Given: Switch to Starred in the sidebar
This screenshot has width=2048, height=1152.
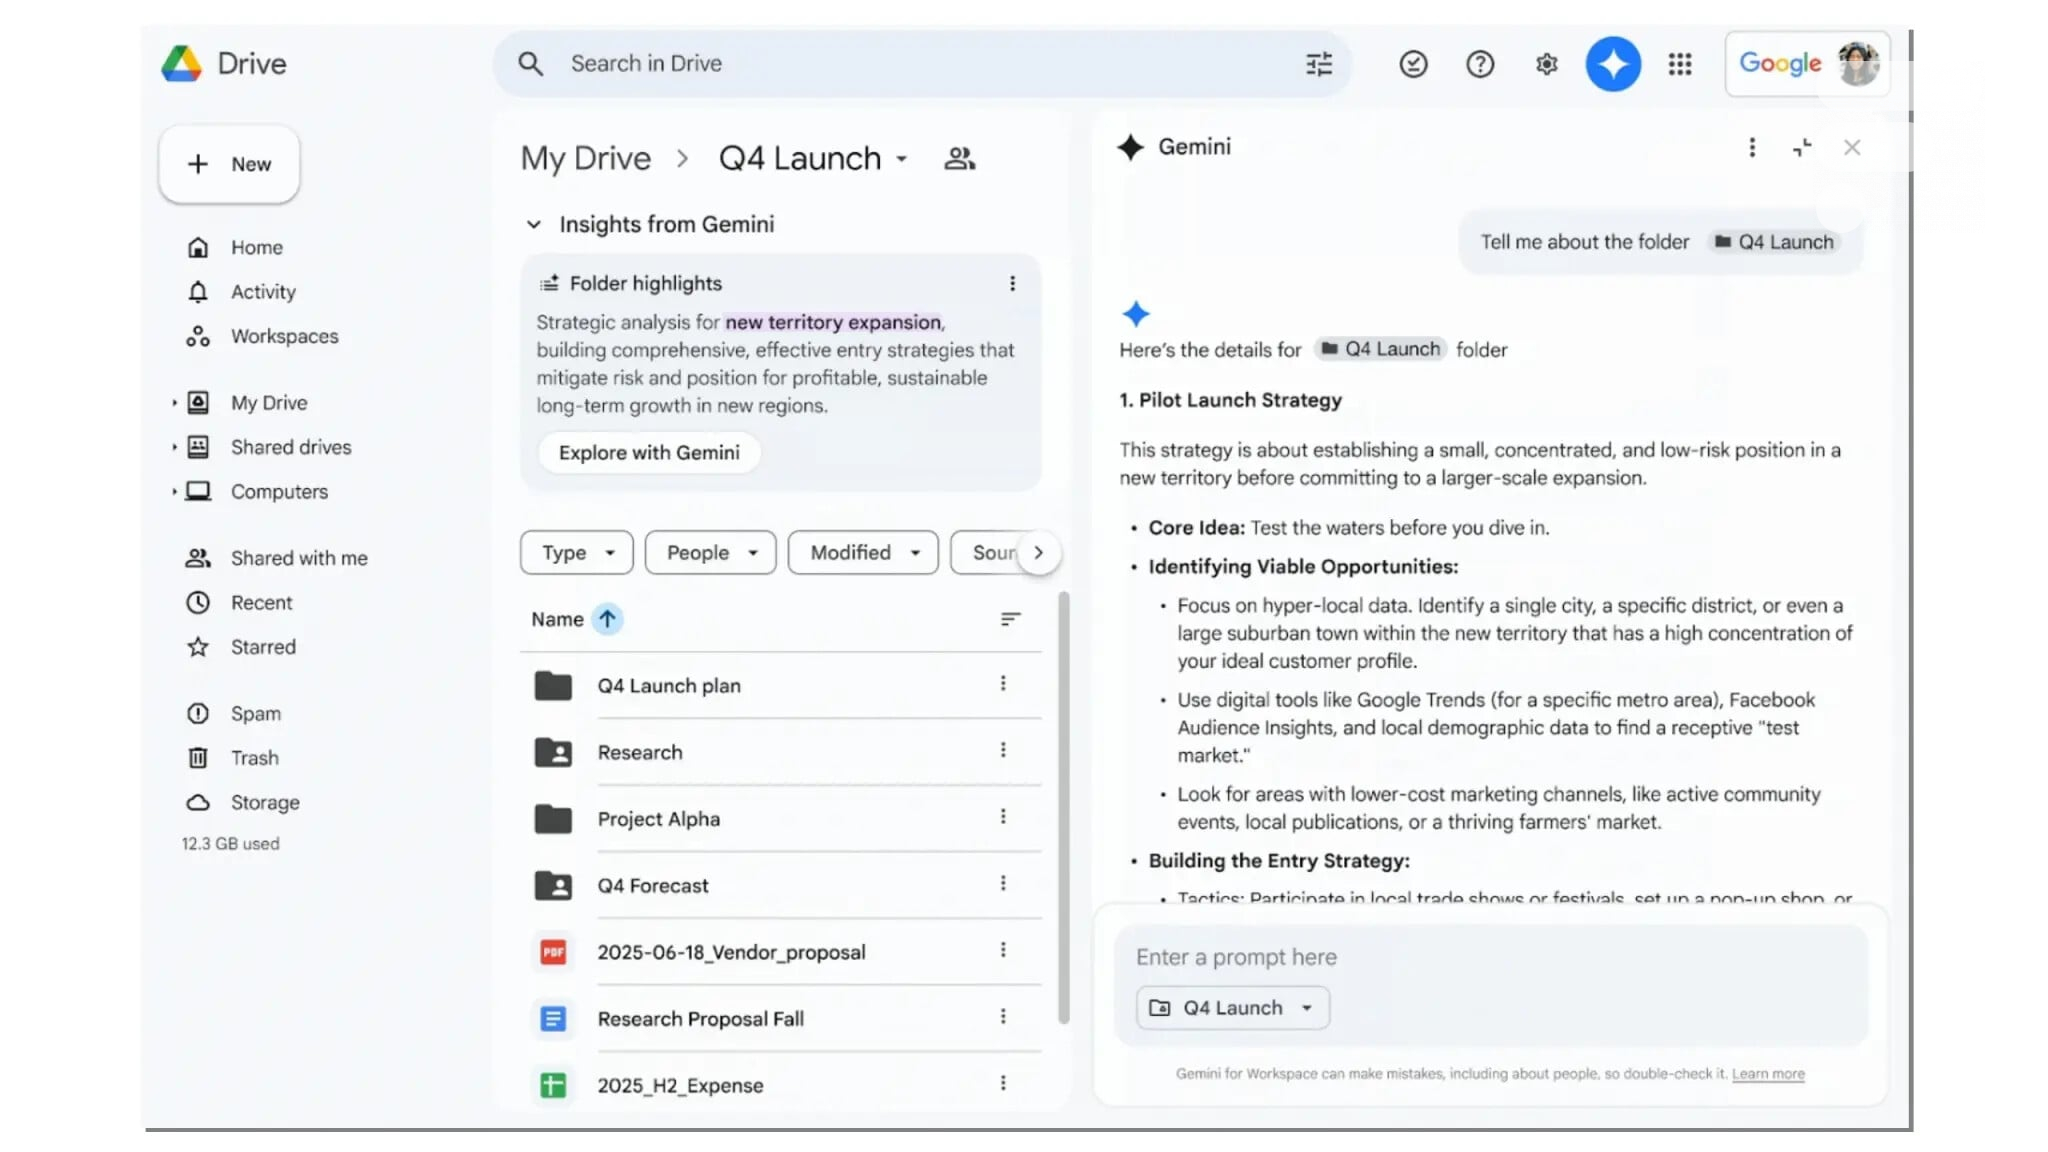Looking at the screenshot, I should click(x=263, y=647).
